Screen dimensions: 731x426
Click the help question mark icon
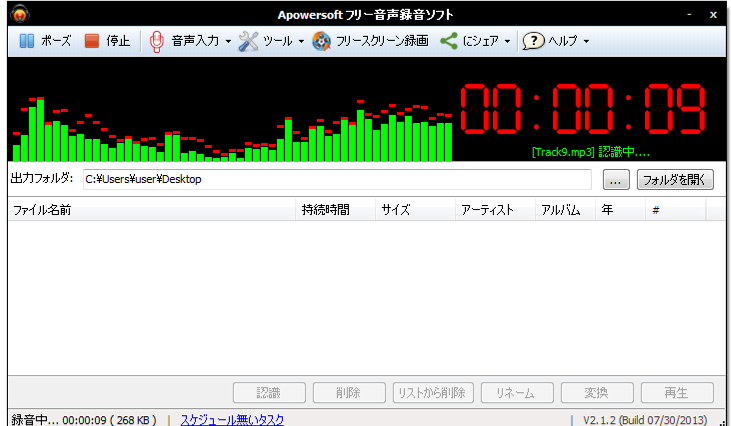click(533, 41)
